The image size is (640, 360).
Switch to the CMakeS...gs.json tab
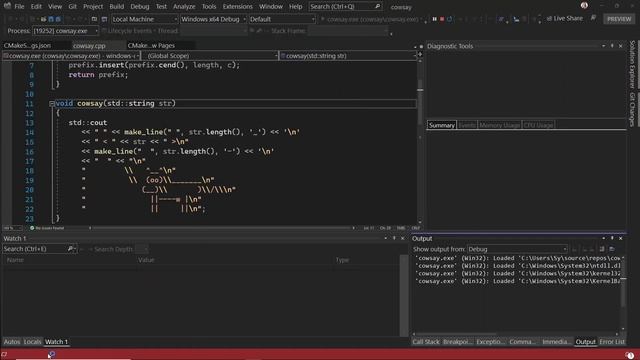click(27, 46)
